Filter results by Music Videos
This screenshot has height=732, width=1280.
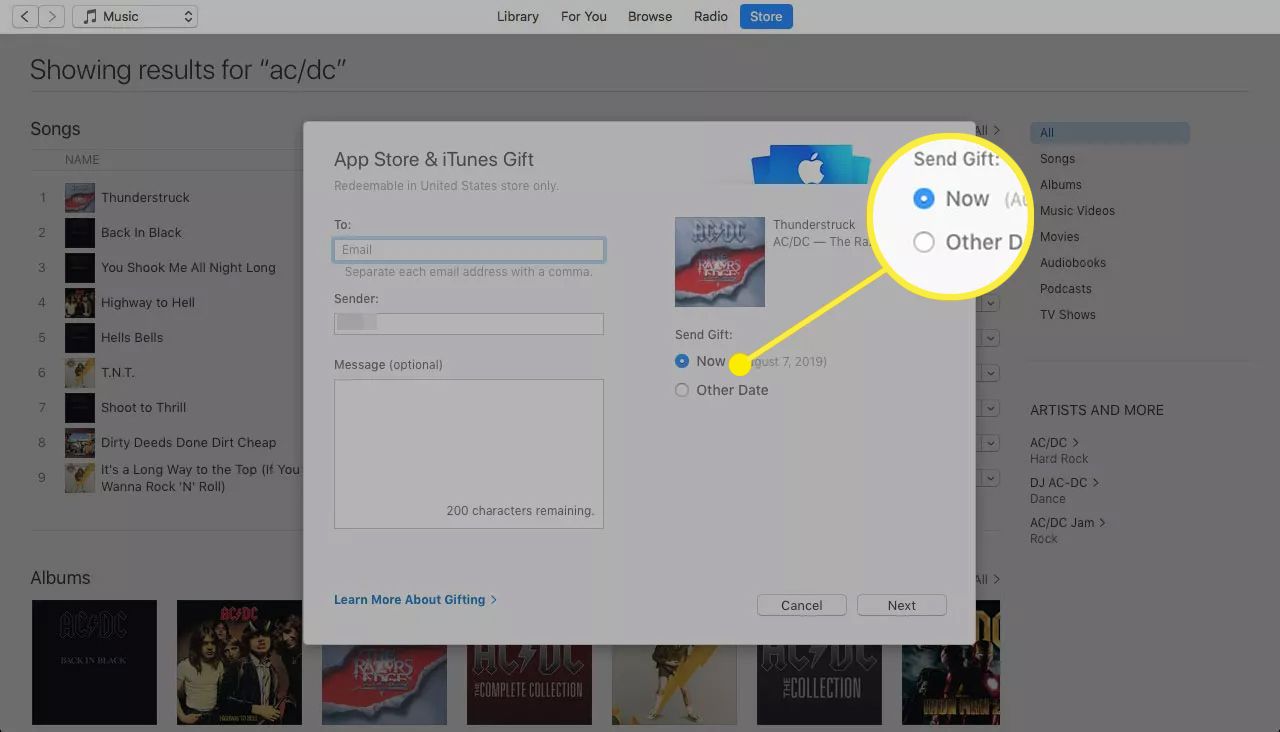[1077, 210]
